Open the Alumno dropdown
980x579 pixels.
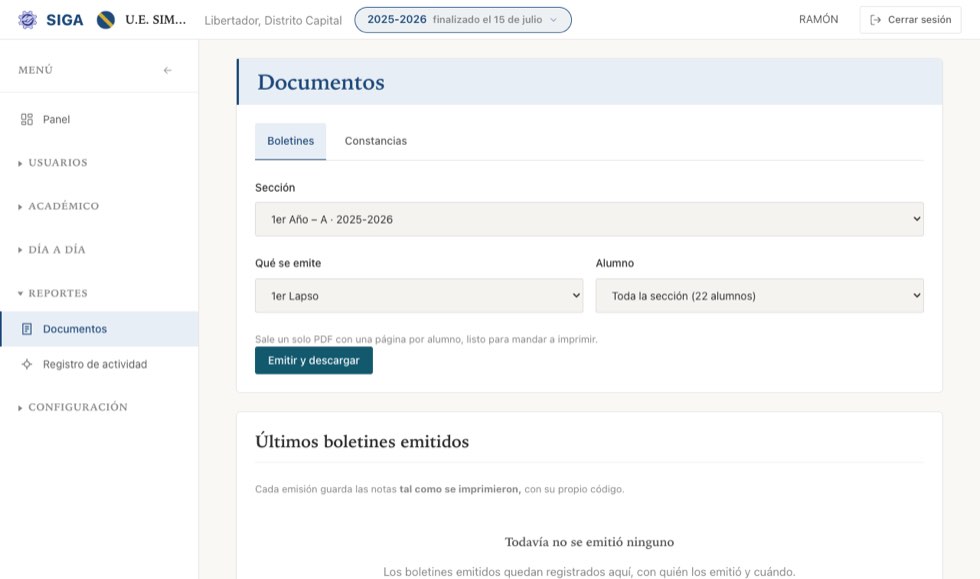(759, 296)
